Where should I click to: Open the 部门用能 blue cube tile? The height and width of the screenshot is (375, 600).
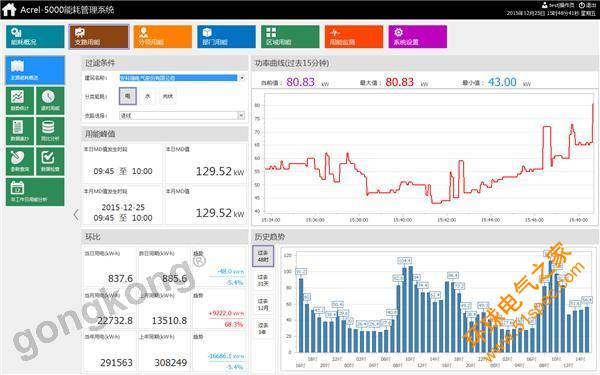click(x=227, y=37)
